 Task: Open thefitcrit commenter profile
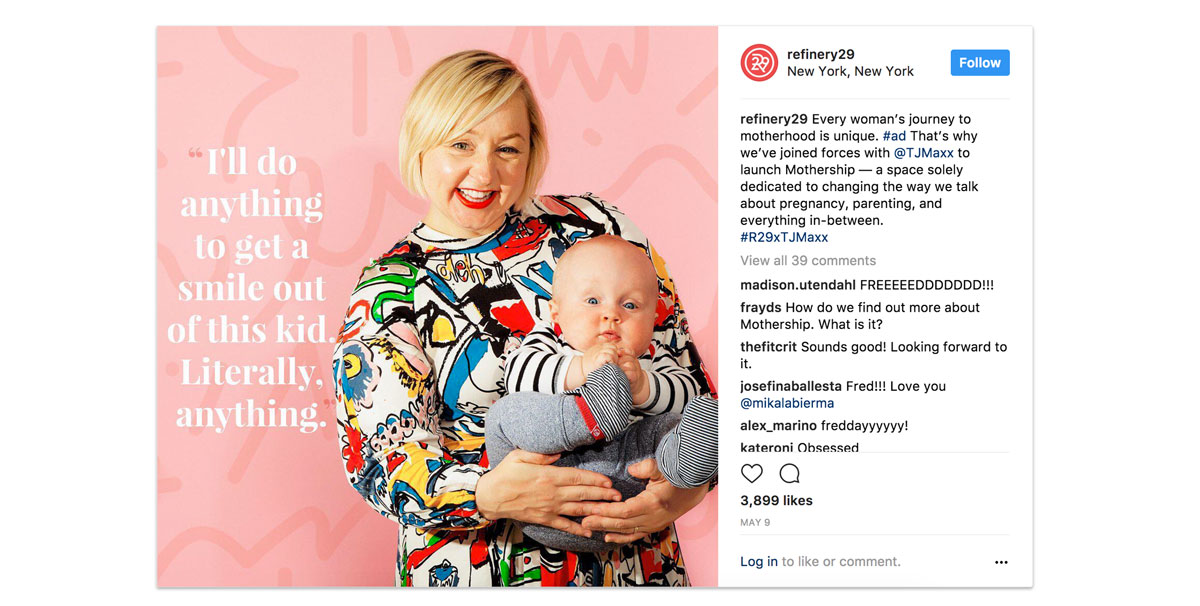770,347
